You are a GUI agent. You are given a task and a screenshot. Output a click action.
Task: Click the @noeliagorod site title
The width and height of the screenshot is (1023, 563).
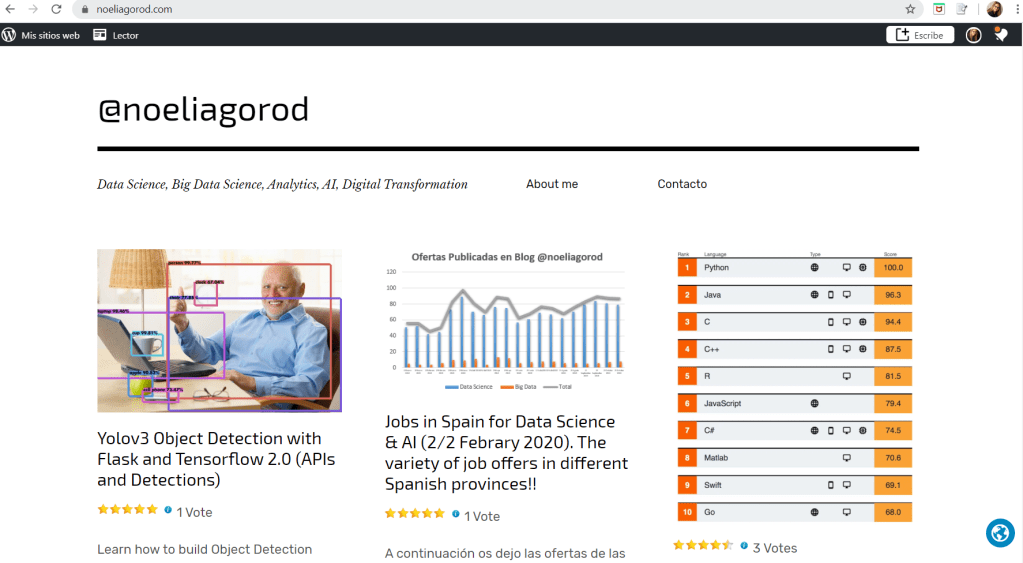click(x=203, y=109)
